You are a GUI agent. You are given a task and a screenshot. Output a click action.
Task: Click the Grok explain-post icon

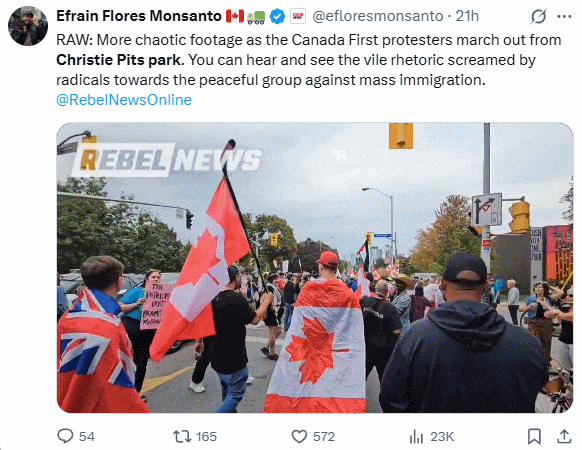(538, 16)
